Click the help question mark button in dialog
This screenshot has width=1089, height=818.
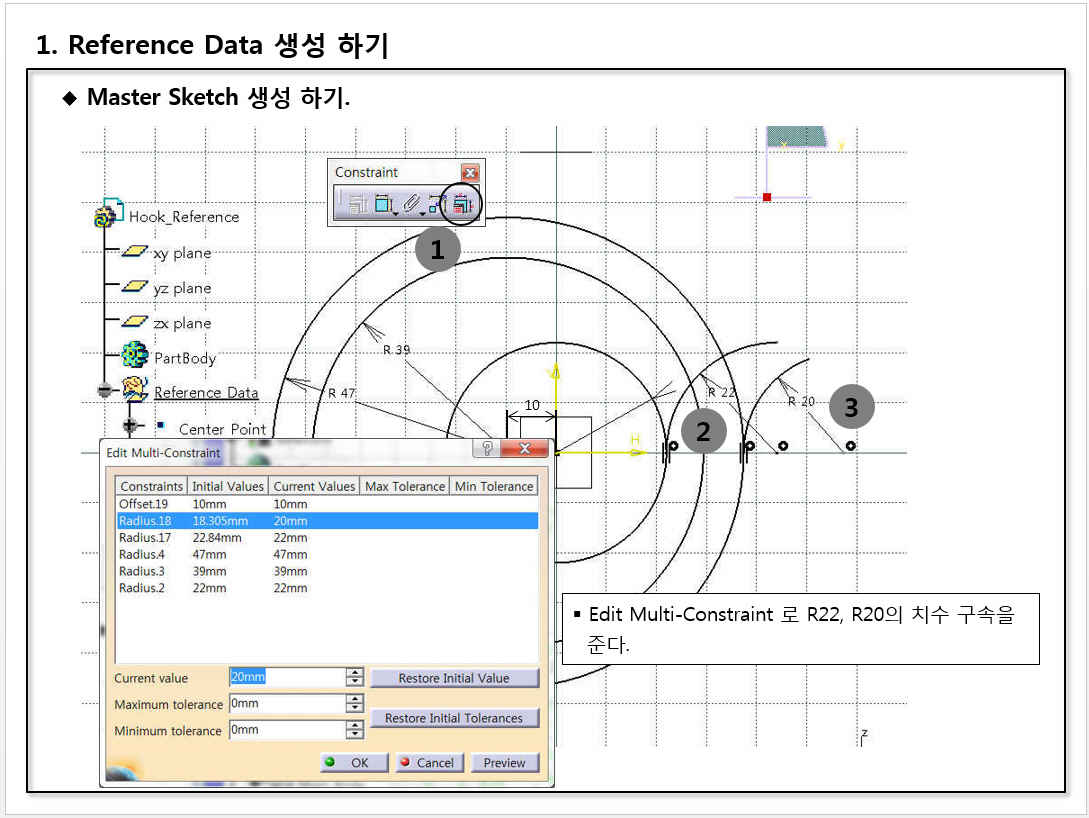(486, 449)
